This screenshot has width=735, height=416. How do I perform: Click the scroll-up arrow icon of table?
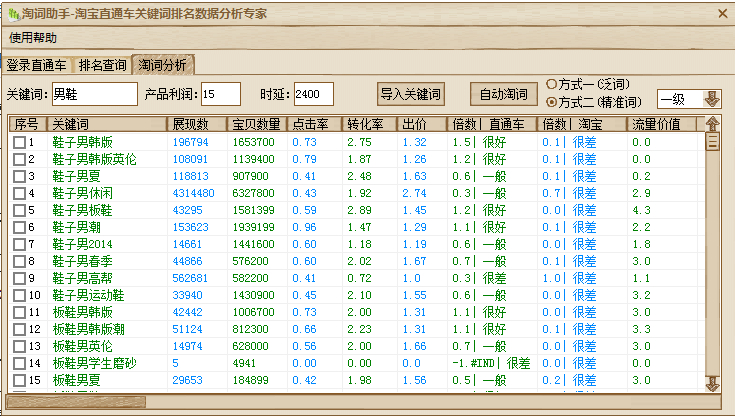click(x=712, y=124)
